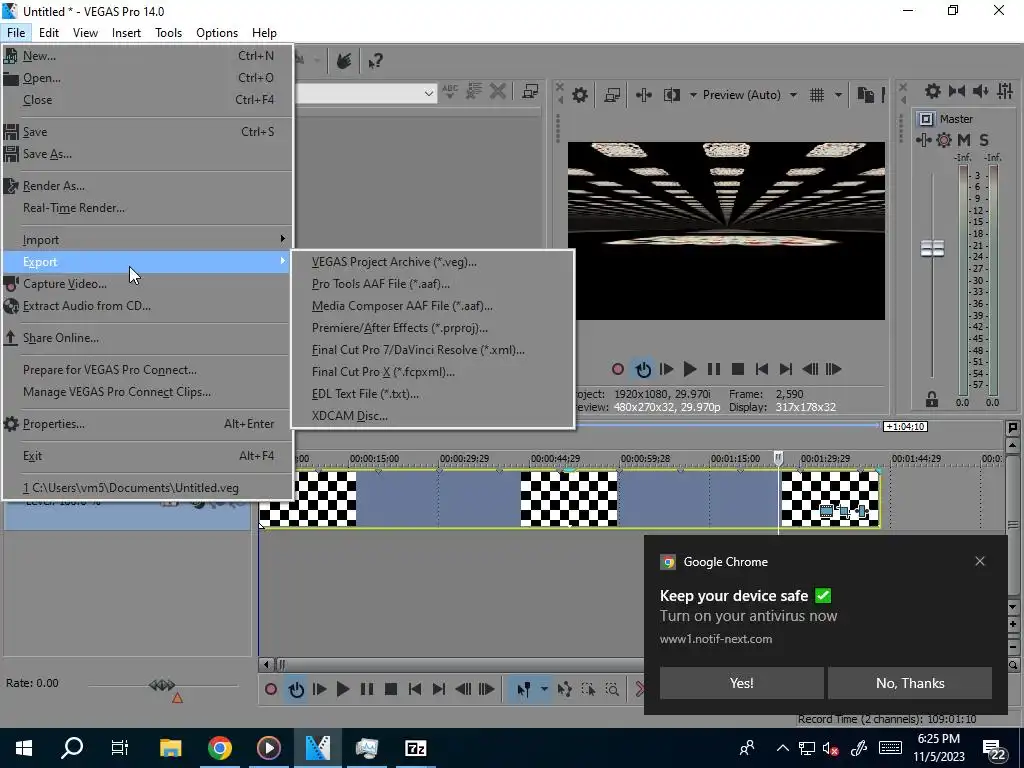
Task: Click Video Preview on external monitor icon
Action: click(x=612, y=95)
